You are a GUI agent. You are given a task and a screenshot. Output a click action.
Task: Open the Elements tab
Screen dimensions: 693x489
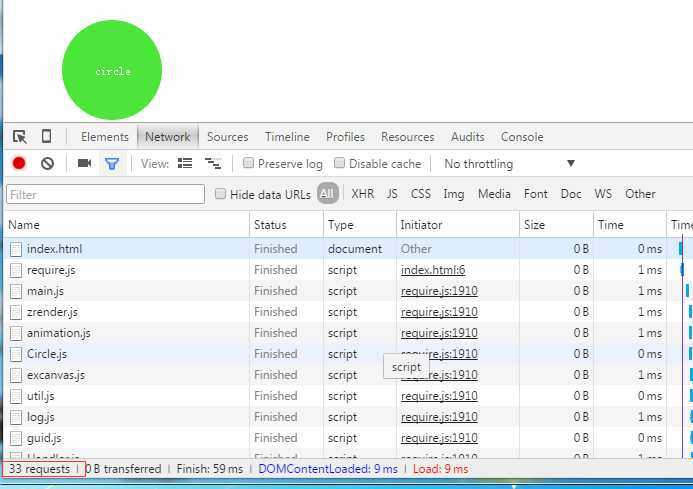[105, 137]
